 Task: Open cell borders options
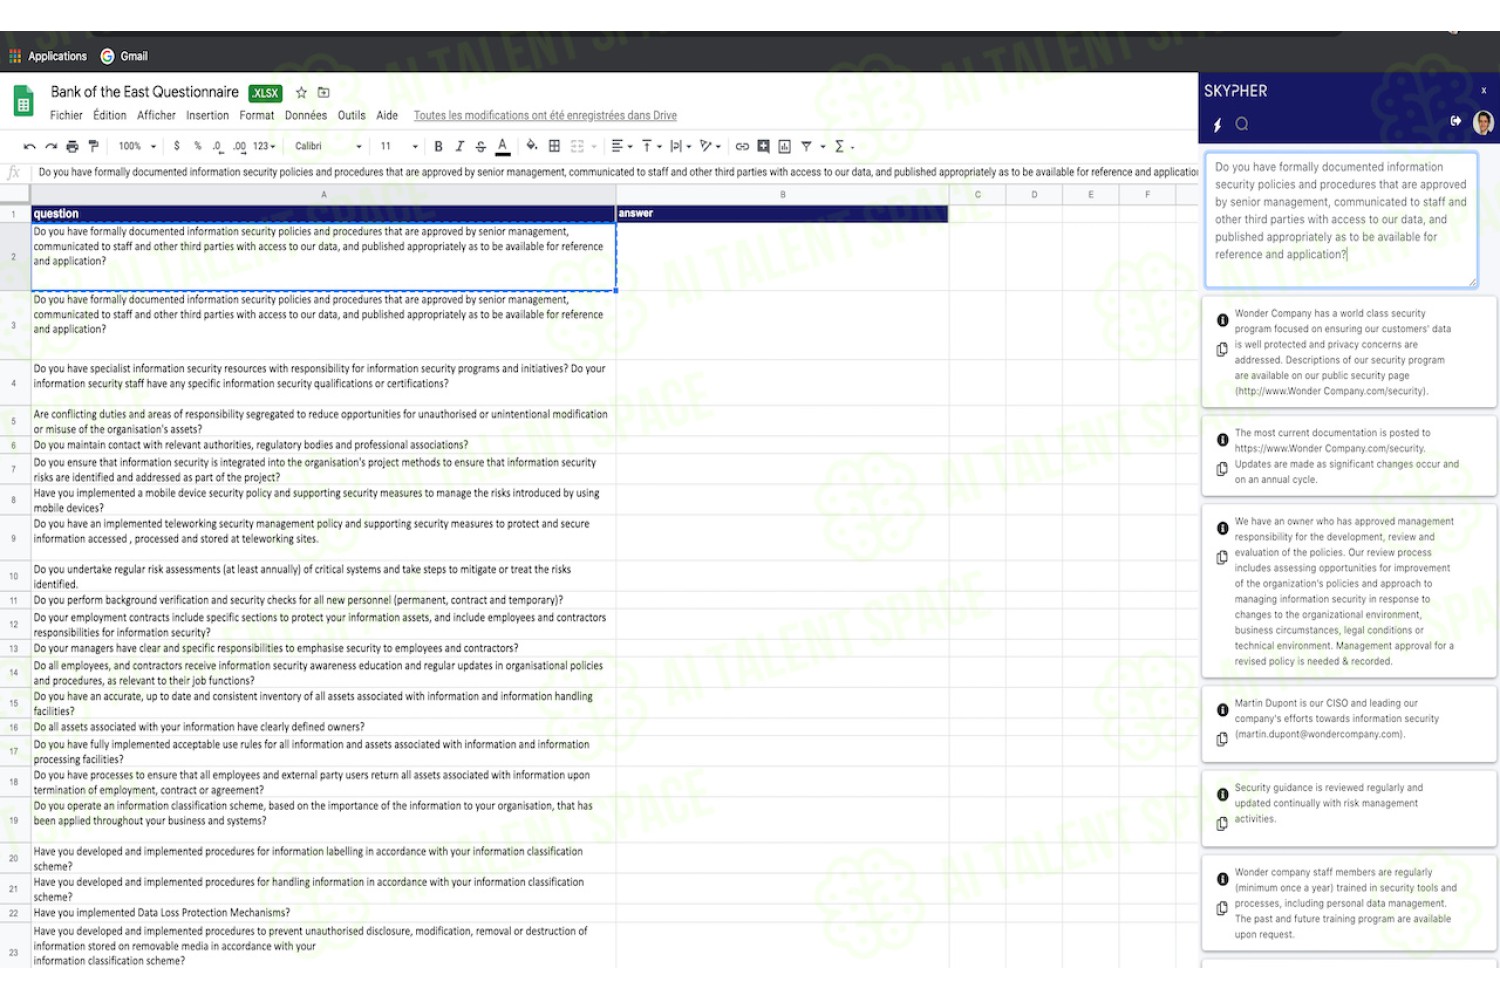[554, 146]
